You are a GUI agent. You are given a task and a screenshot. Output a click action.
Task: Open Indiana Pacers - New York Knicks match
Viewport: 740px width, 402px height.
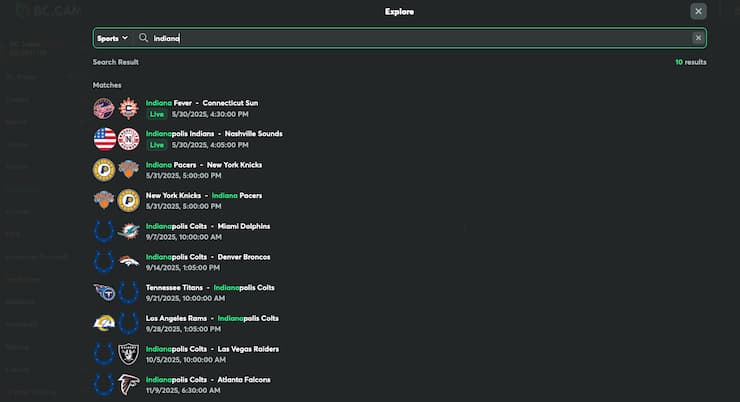(204, 165)
